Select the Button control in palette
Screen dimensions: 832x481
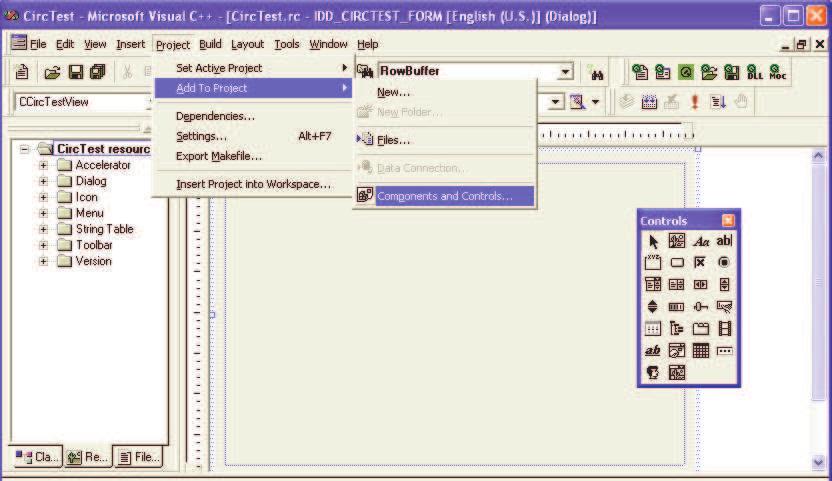tap(677, 263)
